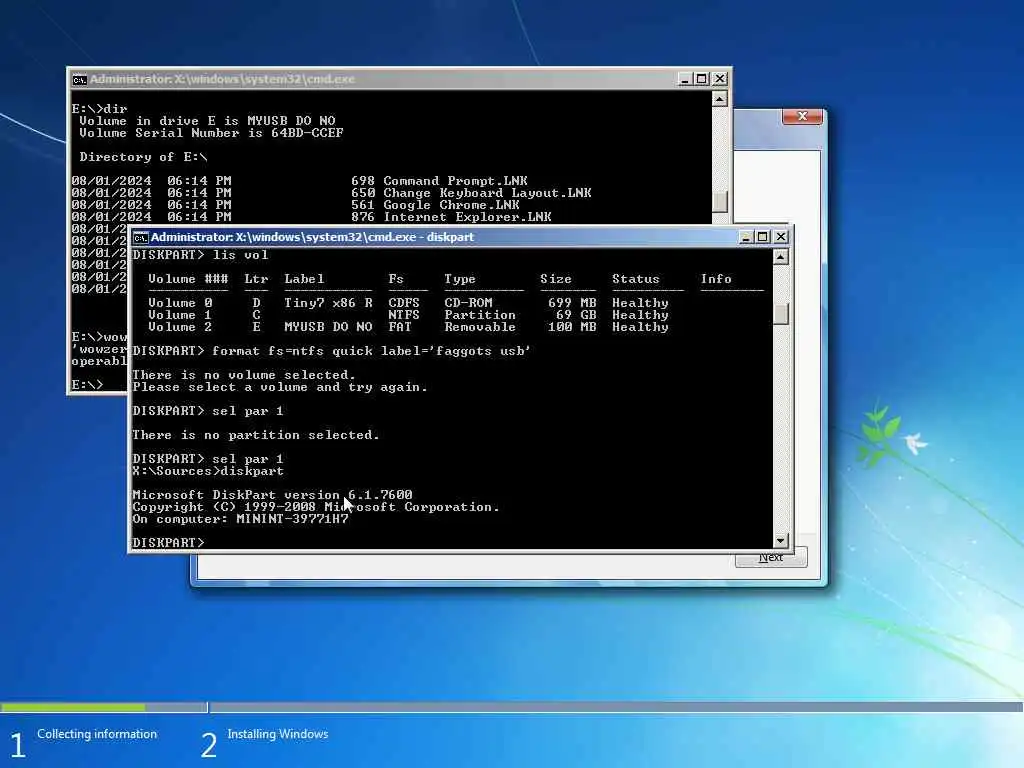Click the 'Volume 2' row in diskpart

point(408,327)
